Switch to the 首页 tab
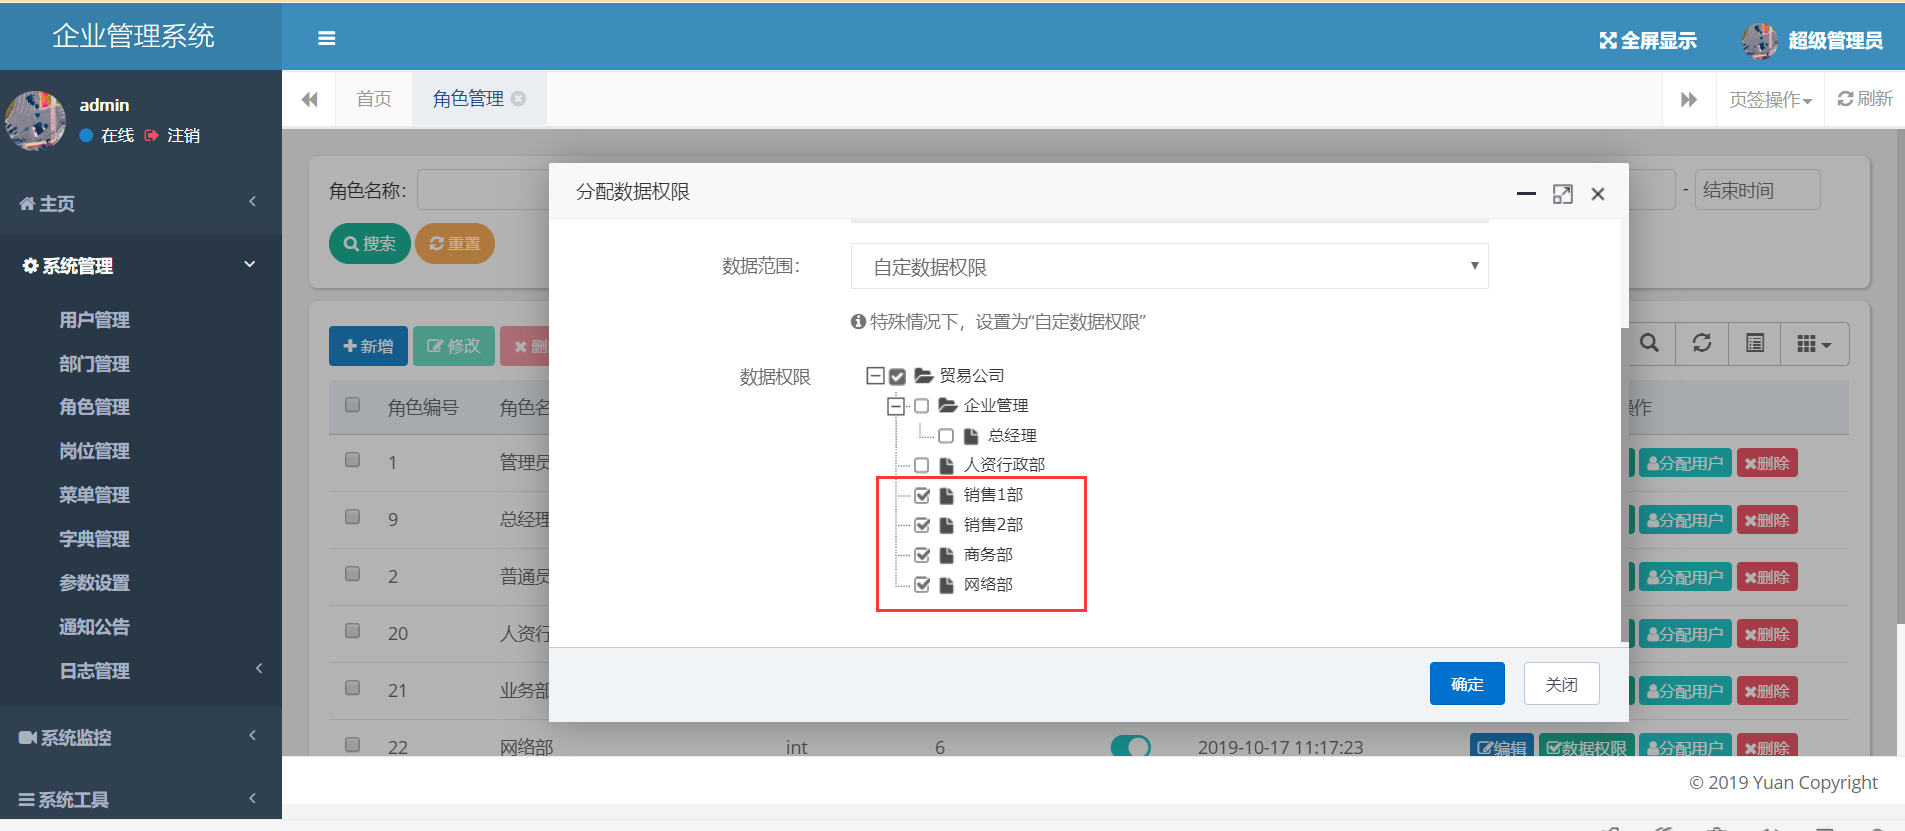Viewport: 1905px width, 831px height. click(x=374, y=99)
